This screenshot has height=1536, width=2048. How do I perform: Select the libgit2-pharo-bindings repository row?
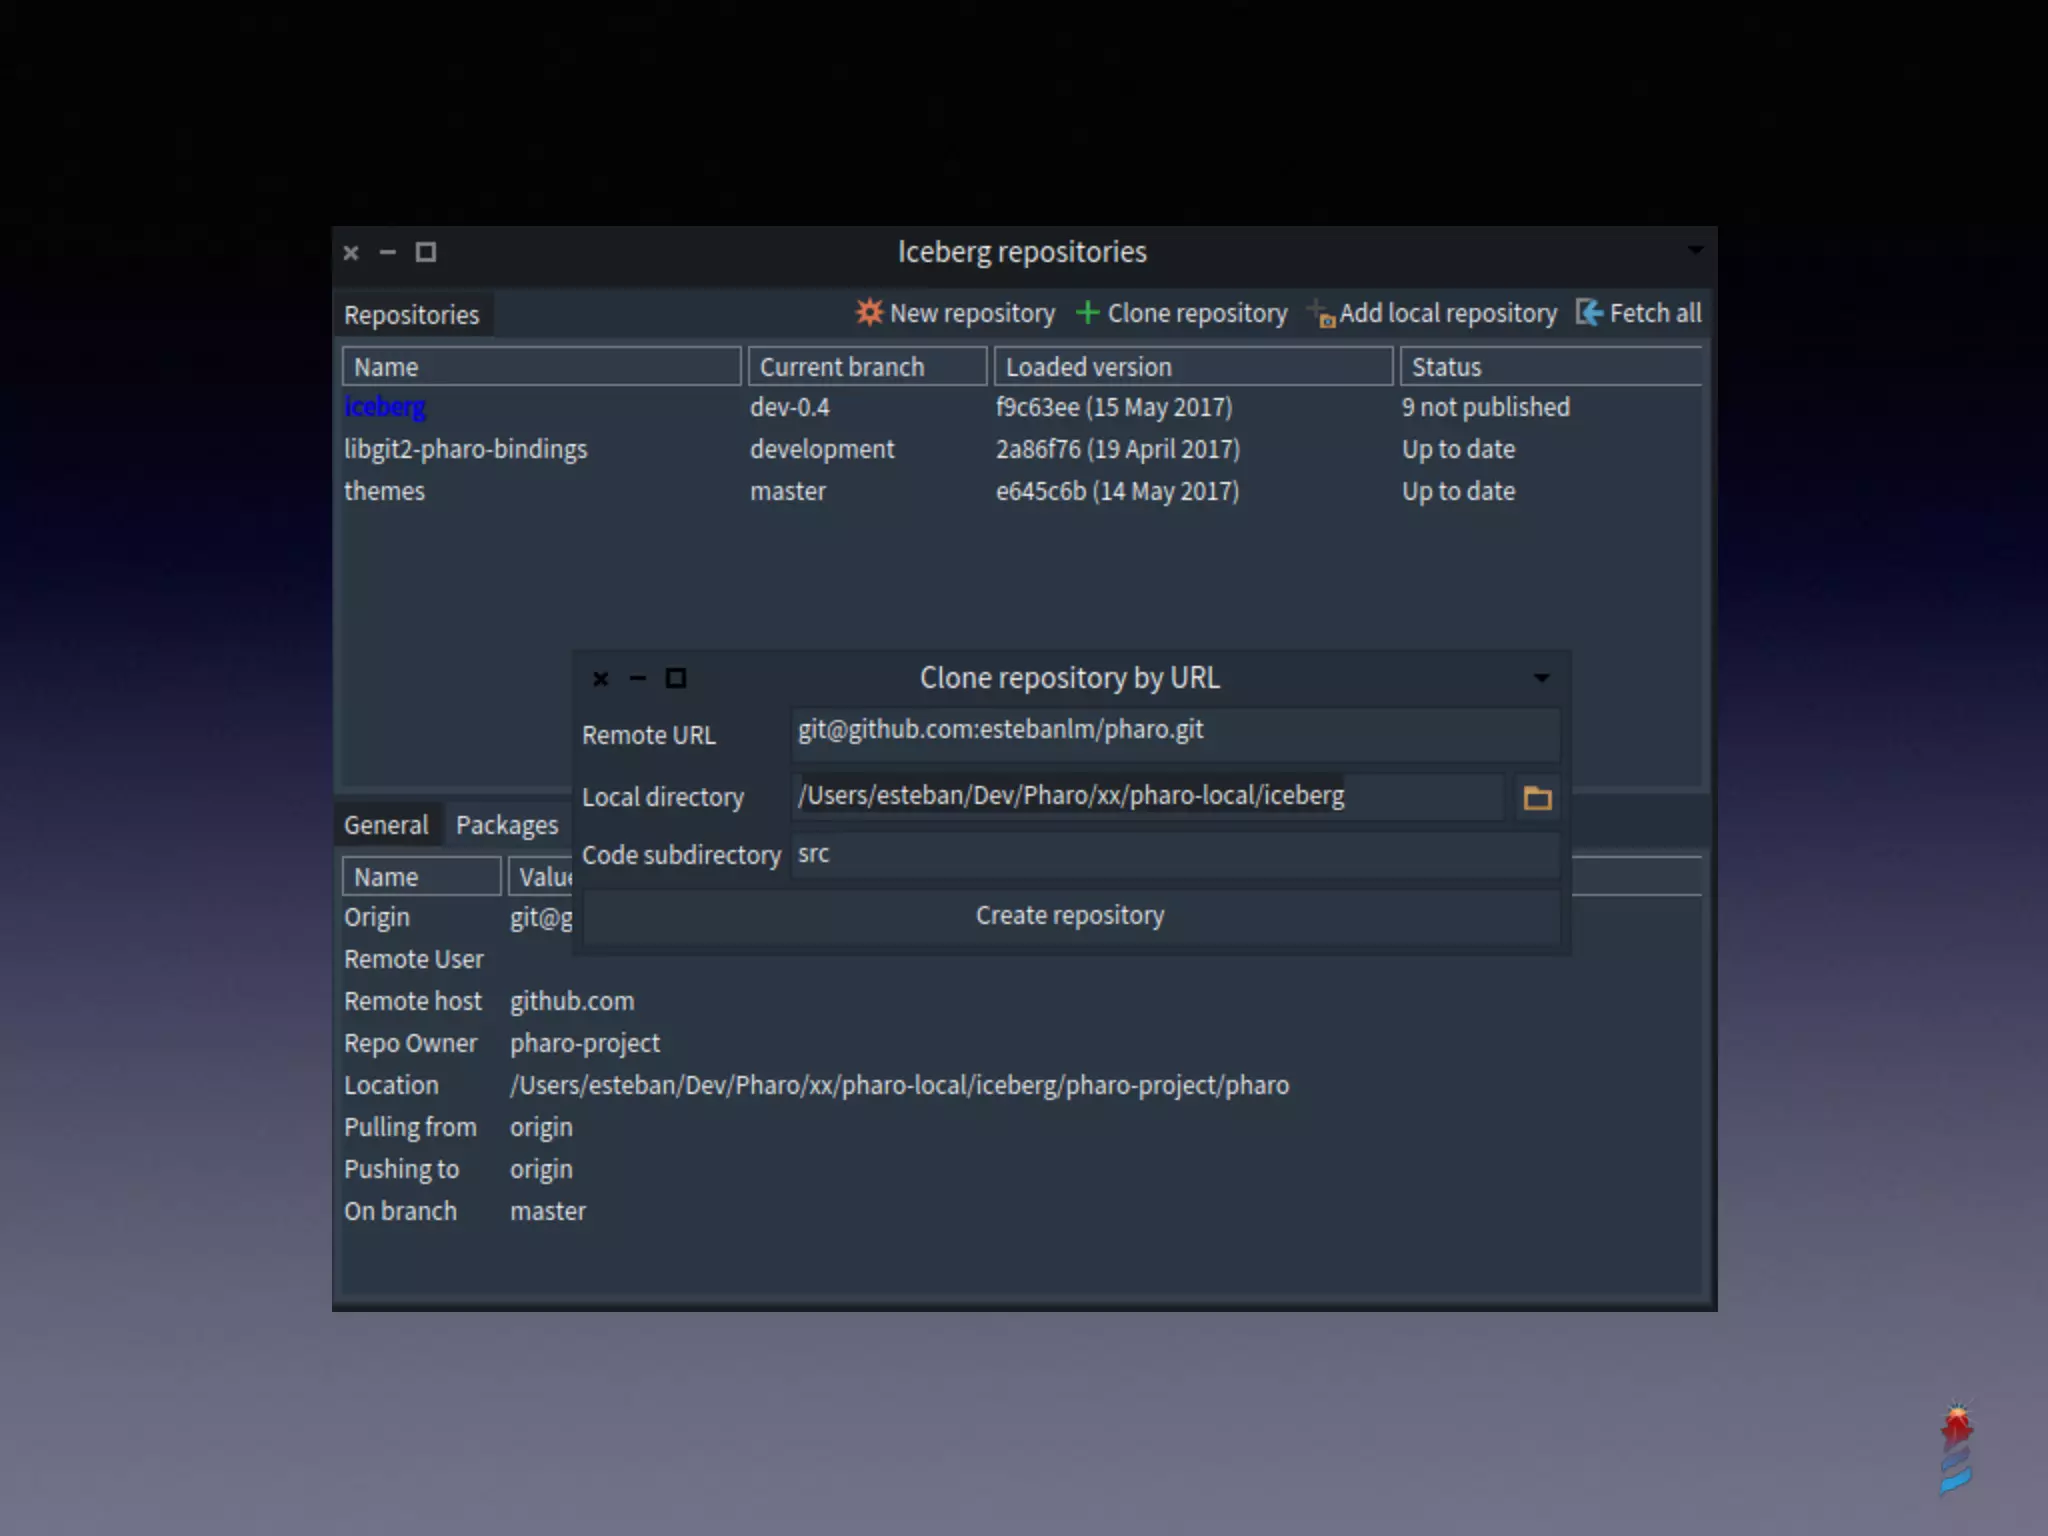(466, 449)
